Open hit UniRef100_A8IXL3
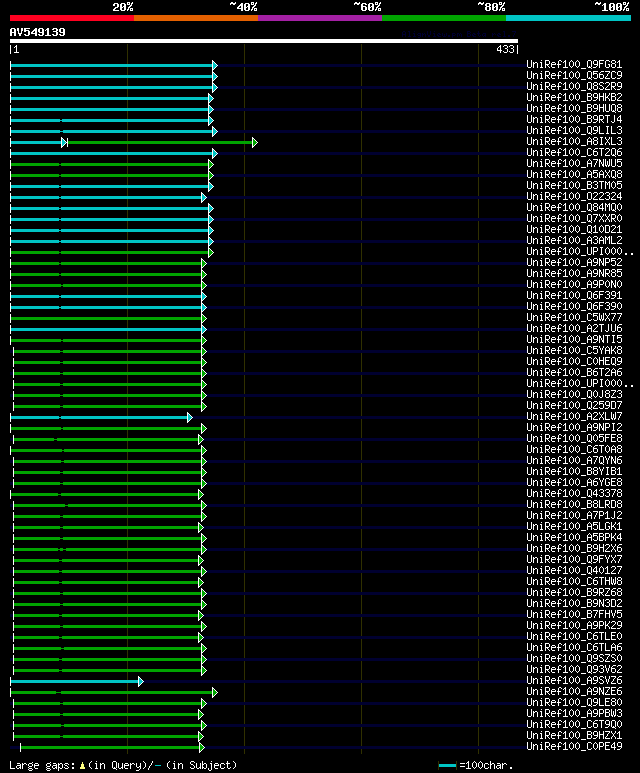Viewport: 640px width, 773px height. pos(574,141)
